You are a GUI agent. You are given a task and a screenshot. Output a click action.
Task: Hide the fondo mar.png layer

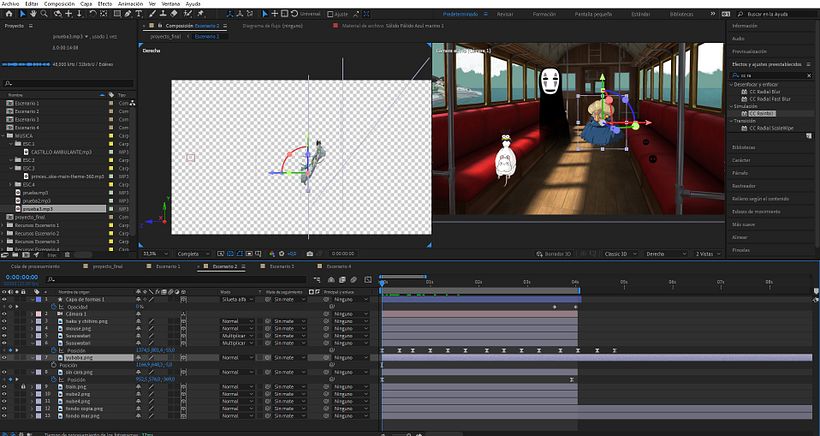4,416
